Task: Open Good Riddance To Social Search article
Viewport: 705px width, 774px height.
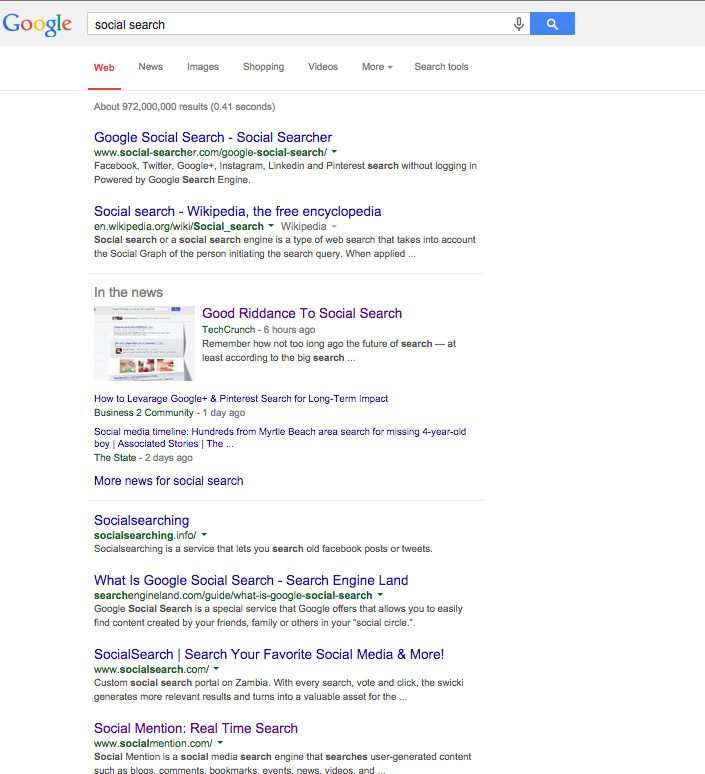Action: click(301, 313)
